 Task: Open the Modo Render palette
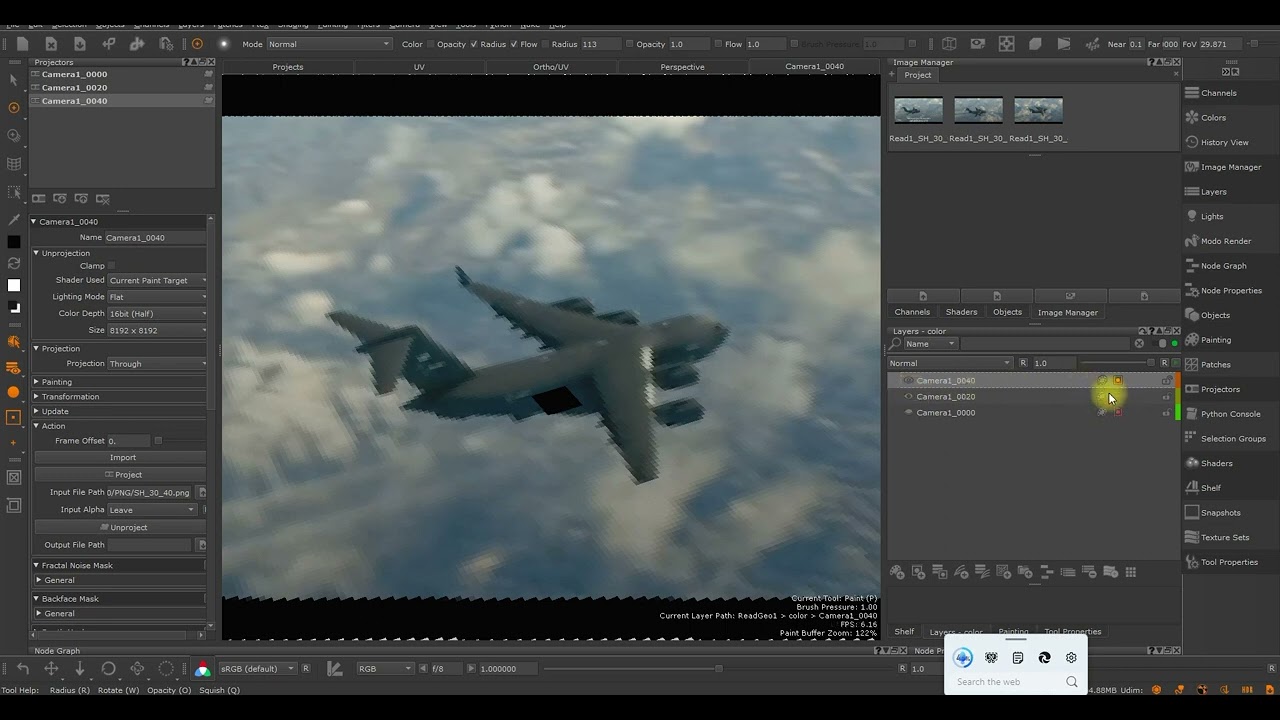[x=1225, y=241]
